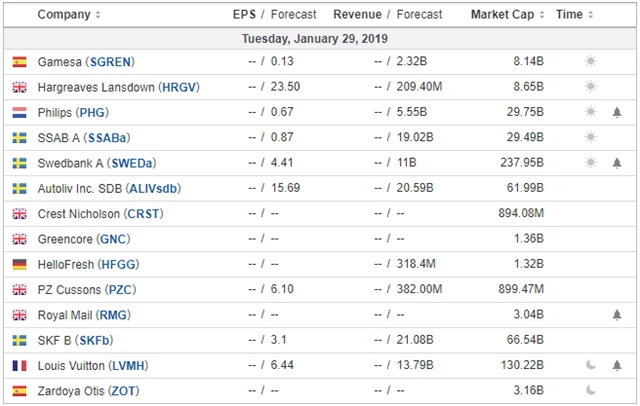Viewport: 640px width, 406px height.
Task: Click the sun icon for Hargreaves Lansdown
Action: [x=591, y=87]
